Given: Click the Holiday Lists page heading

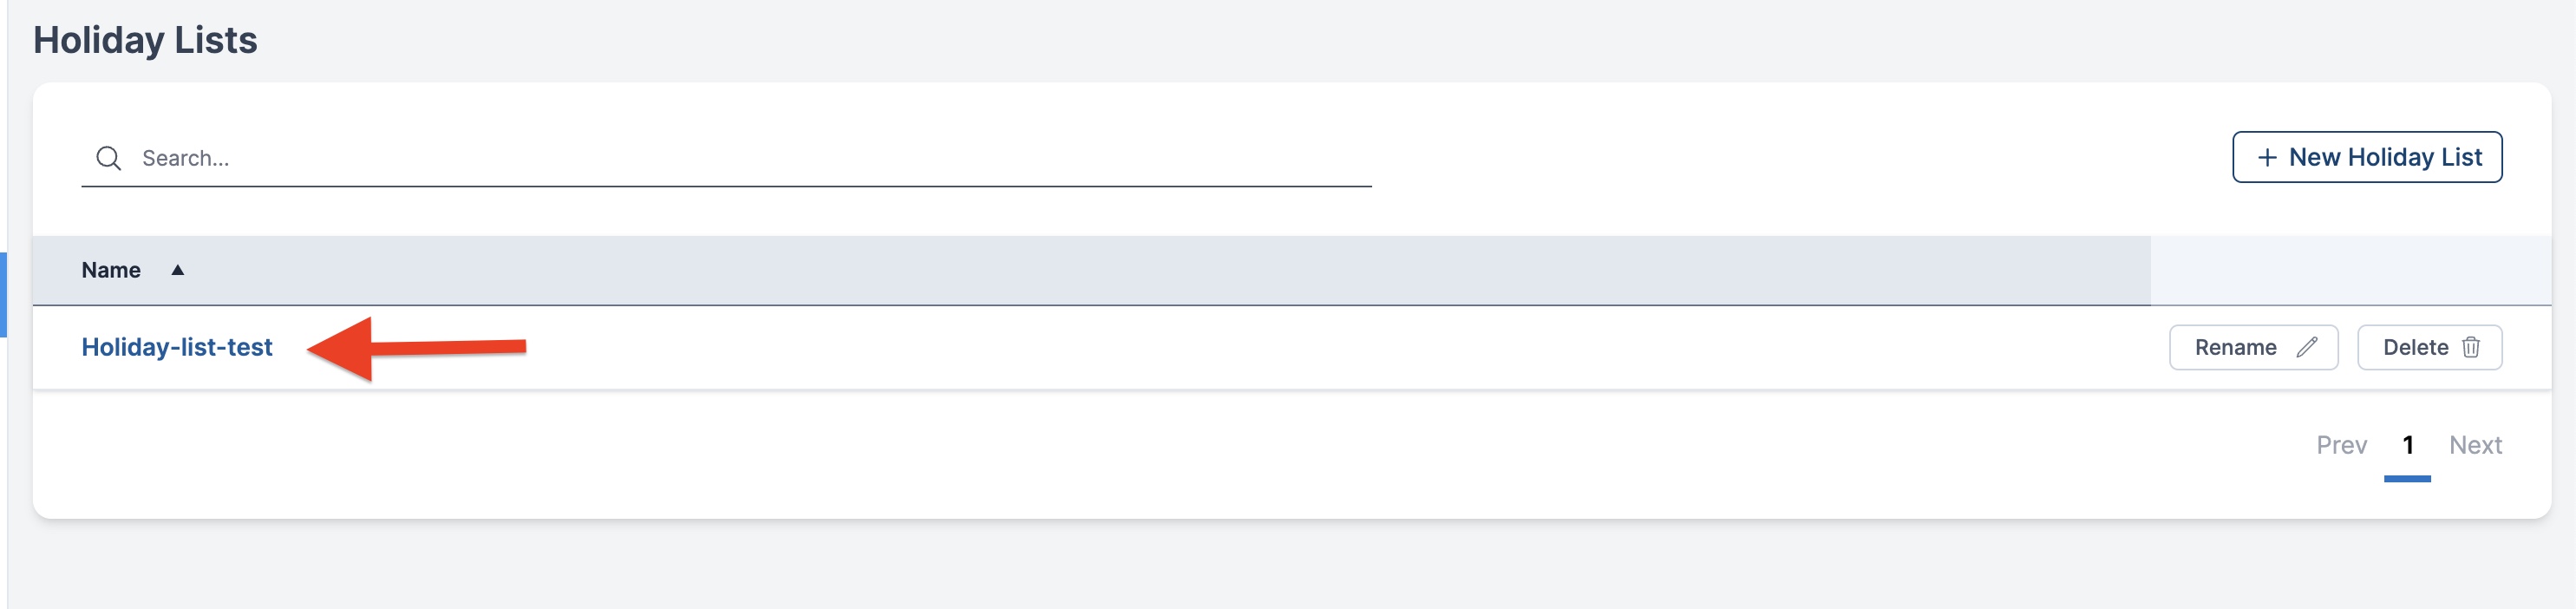Looking at the screenshot, I should point(145,40).
